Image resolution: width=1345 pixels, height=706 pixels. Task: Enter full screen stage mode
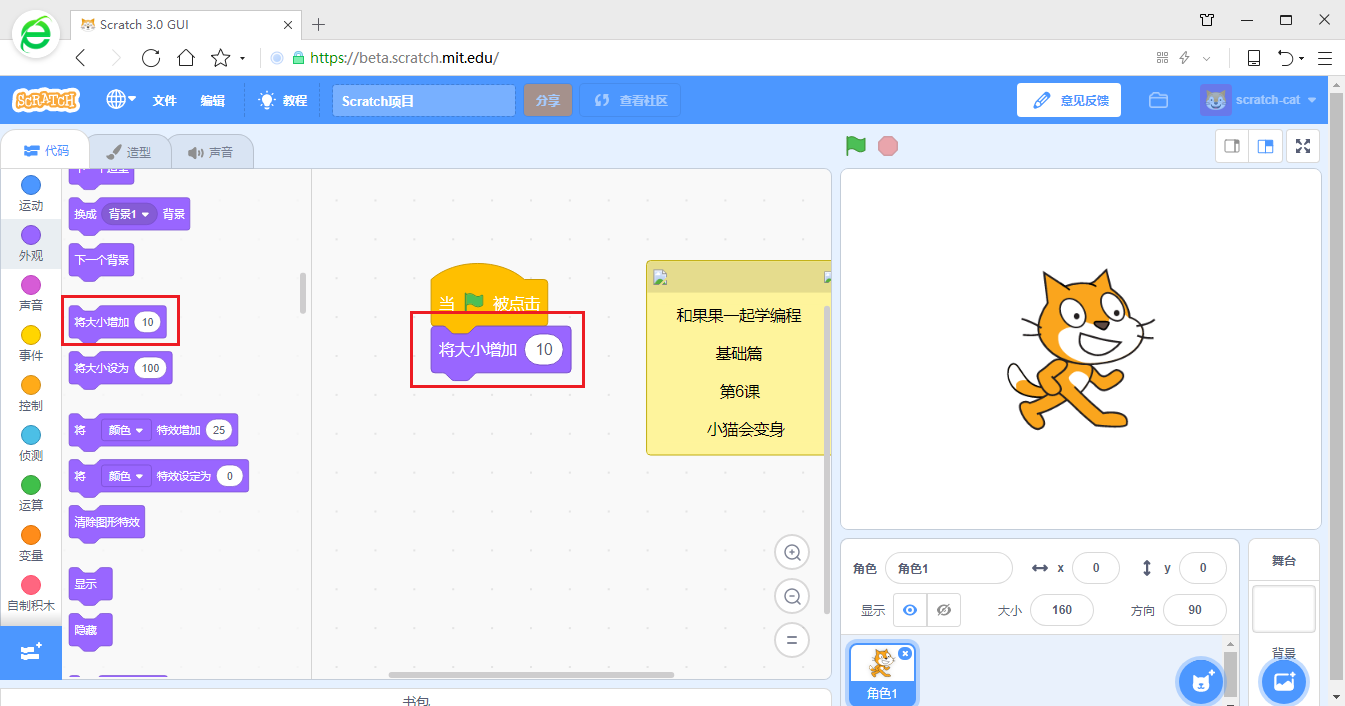click(x=1303, y=146)
